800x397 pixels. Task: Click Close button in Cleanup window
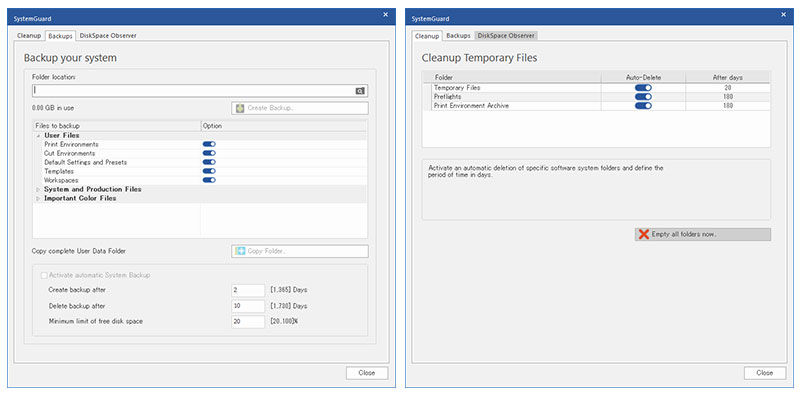pyautogui.click(x=765, y=373)
